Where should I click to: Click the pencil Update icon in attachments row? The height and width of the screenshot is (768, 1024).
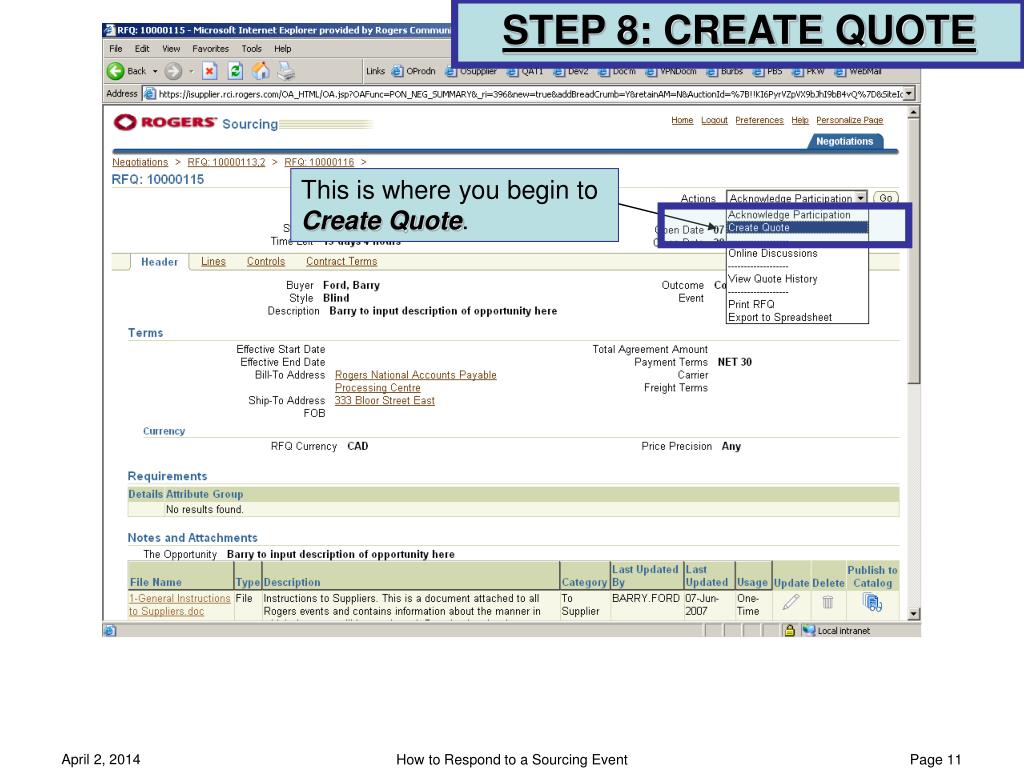pyautogui.click(x=791, y=602)
